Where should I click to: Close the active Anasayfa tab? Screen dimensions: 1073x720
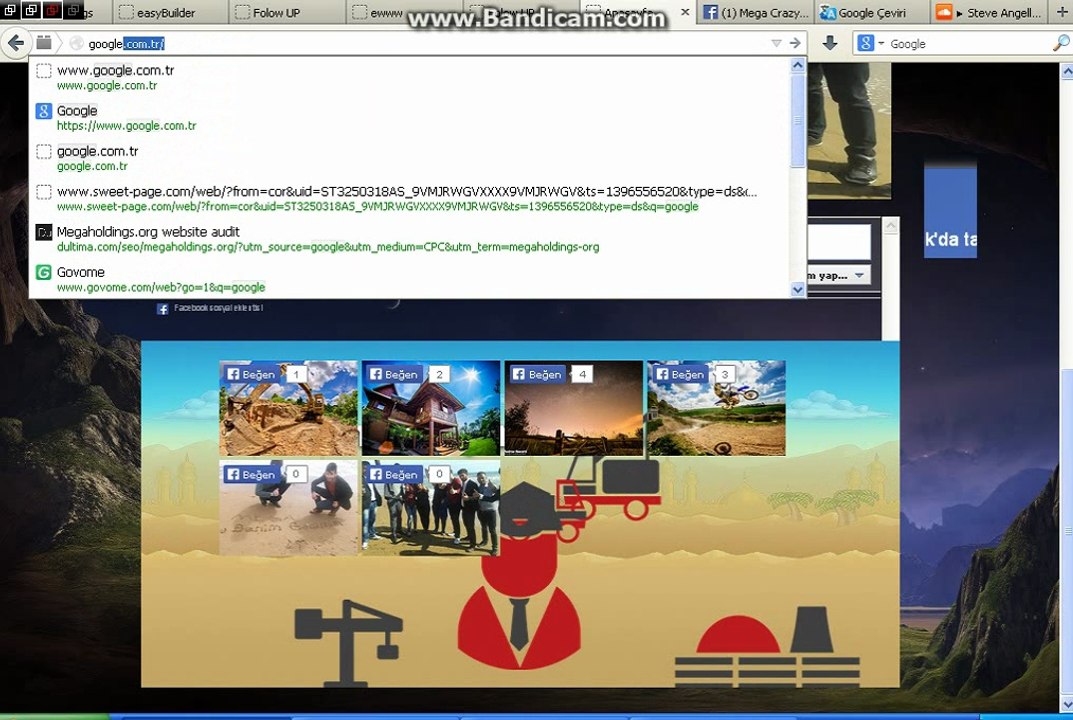(x=685, y=12)
